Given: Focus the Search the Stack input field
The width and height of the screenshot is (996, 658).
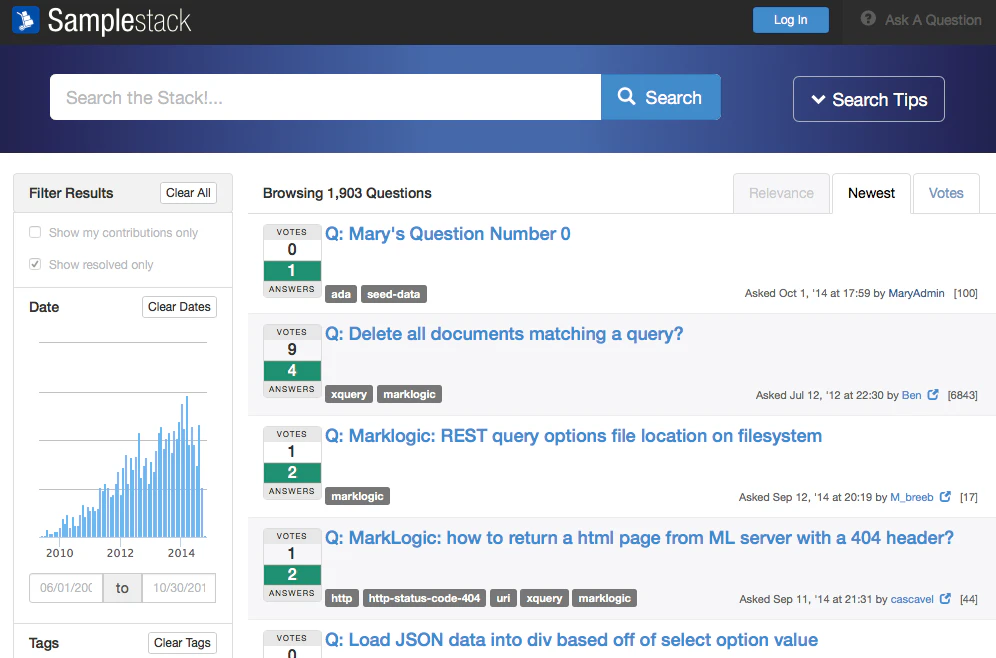Looking at the screenshot, I should (325, 97).
